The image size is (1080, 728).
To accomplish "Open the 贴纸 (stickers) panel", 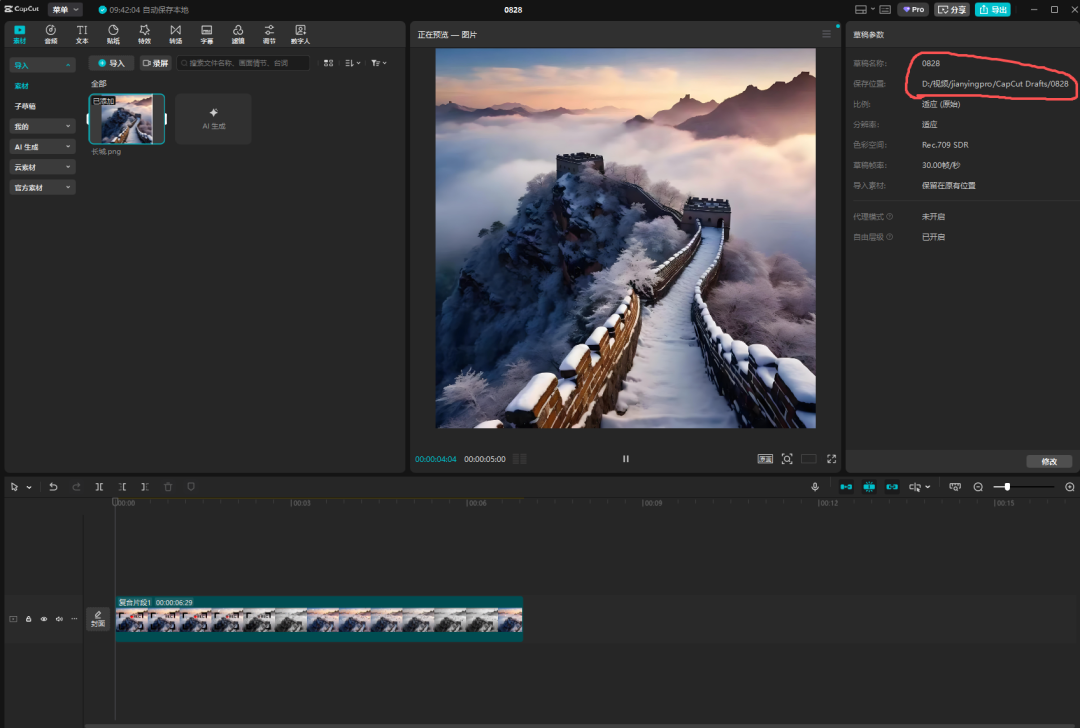I will (113, 34).
